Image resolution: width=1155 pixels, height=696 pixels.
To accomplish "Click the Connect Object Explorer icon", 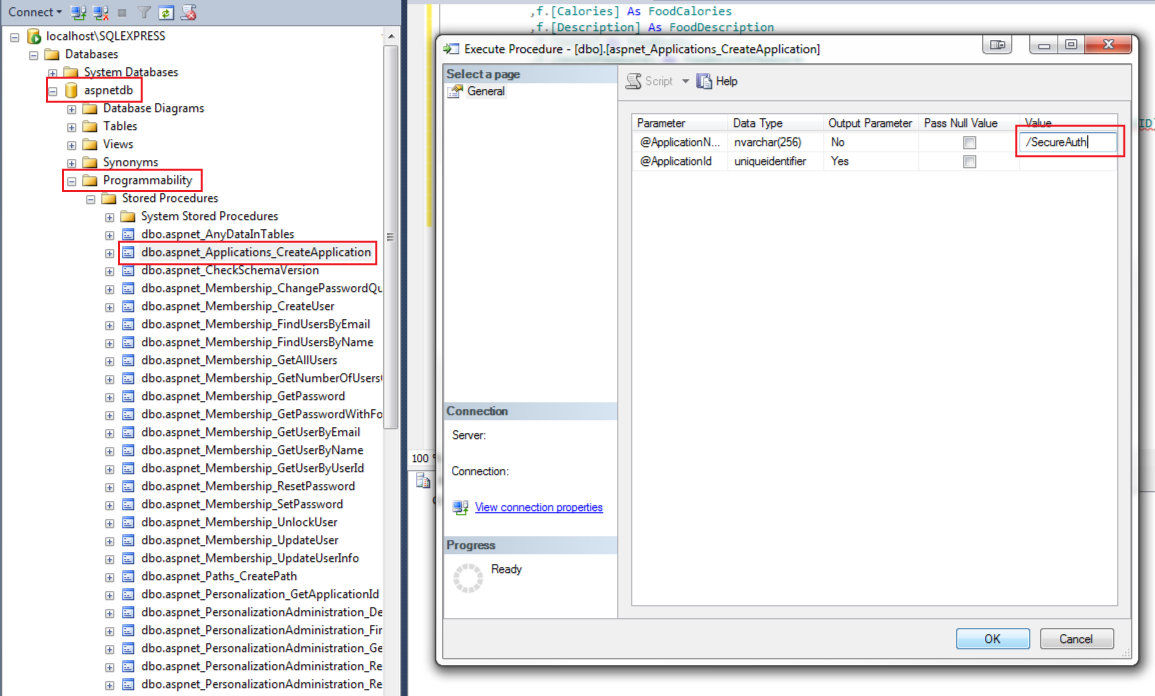I will [x=79, y=13].
